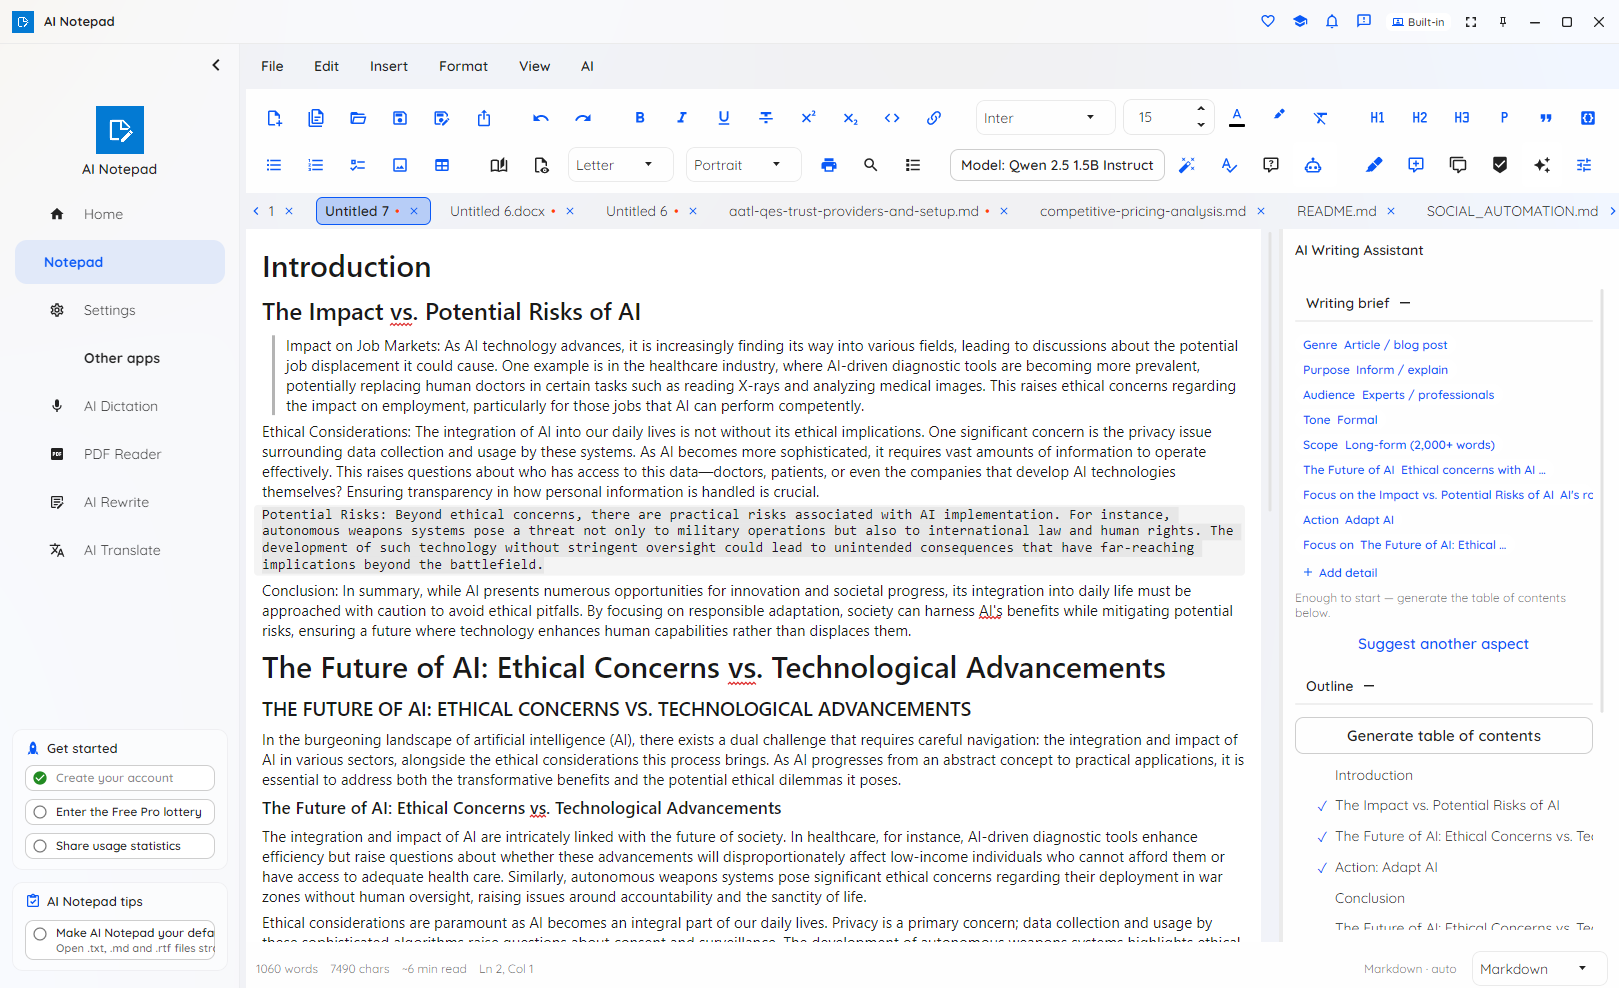Toggle italic formatting
The width and height of the screenshot is (1619, 988).
682,118
